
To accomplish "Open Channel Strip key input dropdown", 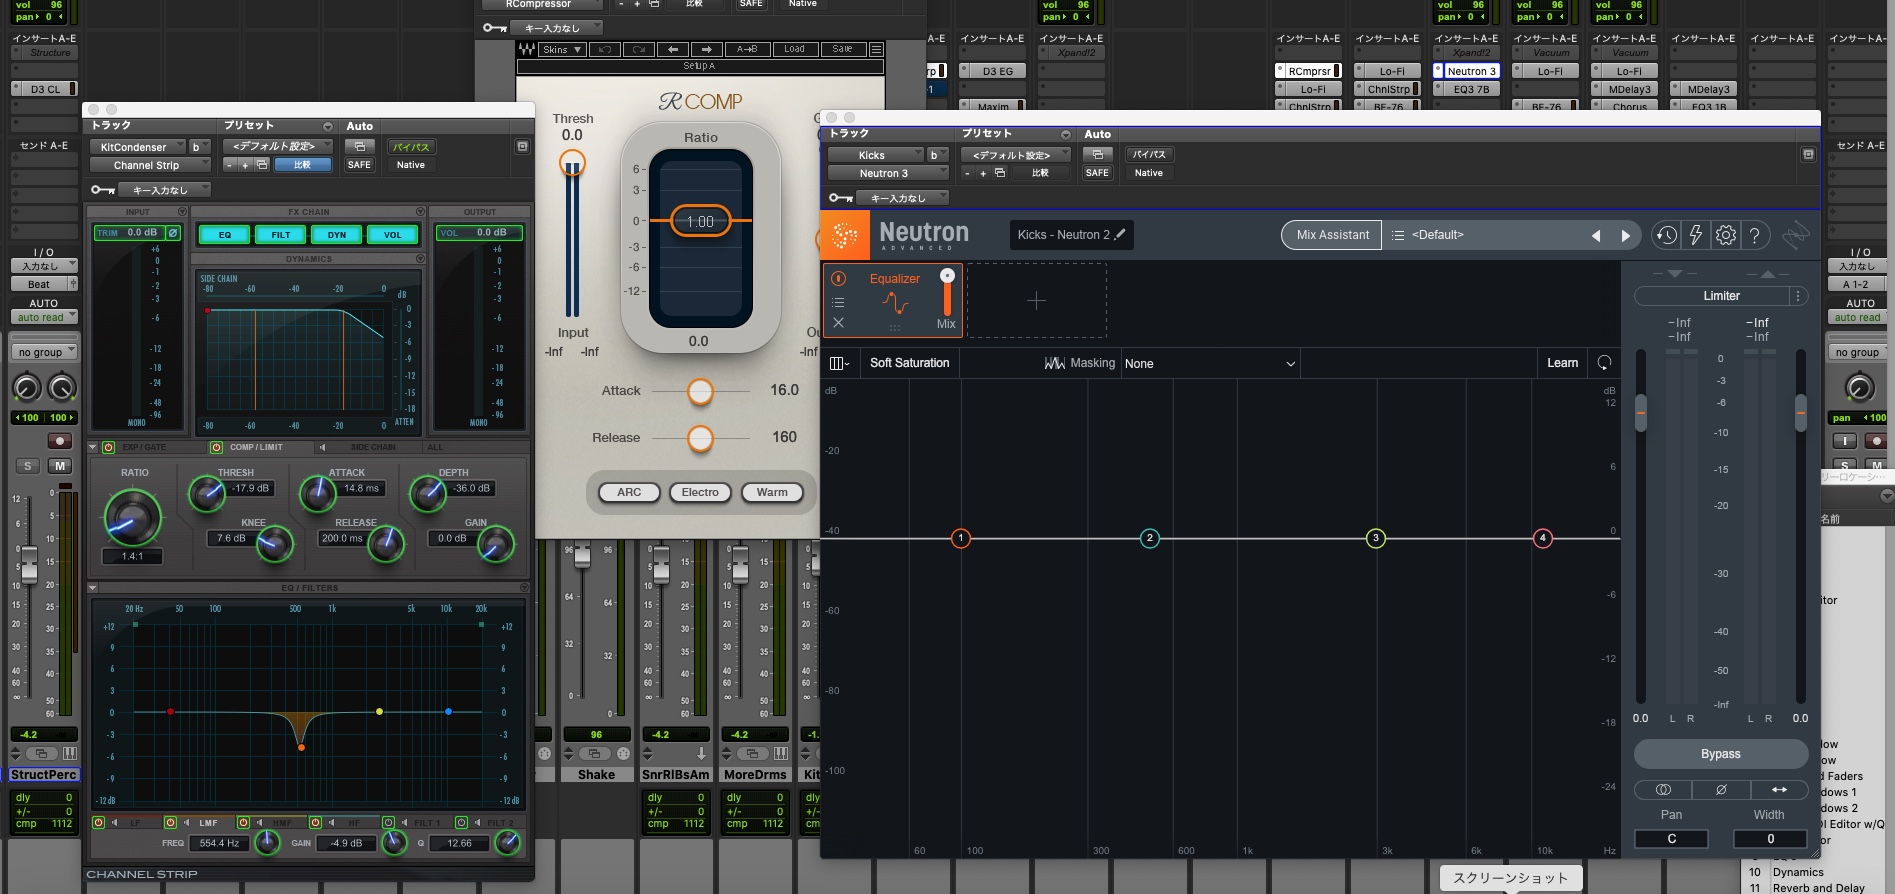I will (x=165, y=190).
